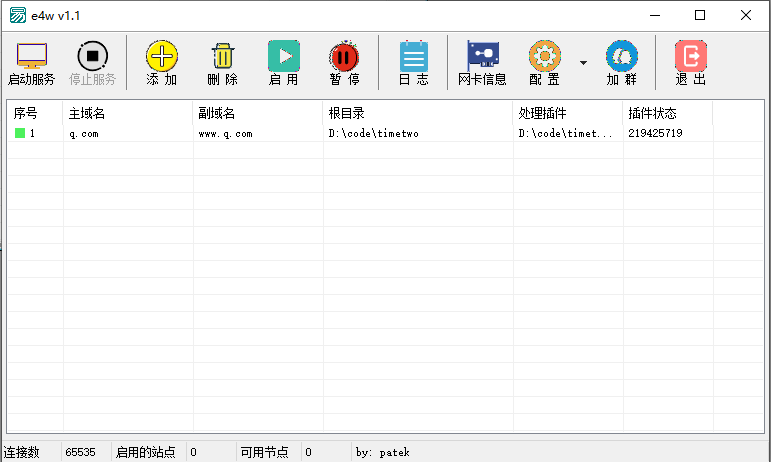771x462 pixels.
Task: Click the 删除 (Delete) trash icon
Action: [222, 57]
